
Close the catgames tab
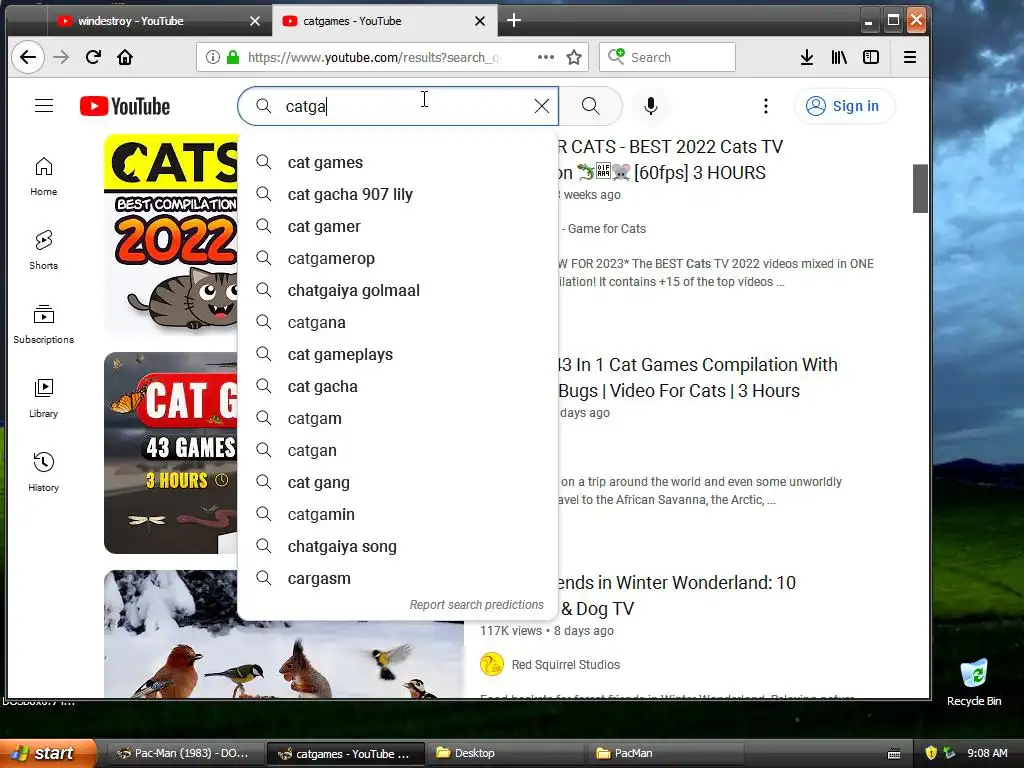[480, 21]
